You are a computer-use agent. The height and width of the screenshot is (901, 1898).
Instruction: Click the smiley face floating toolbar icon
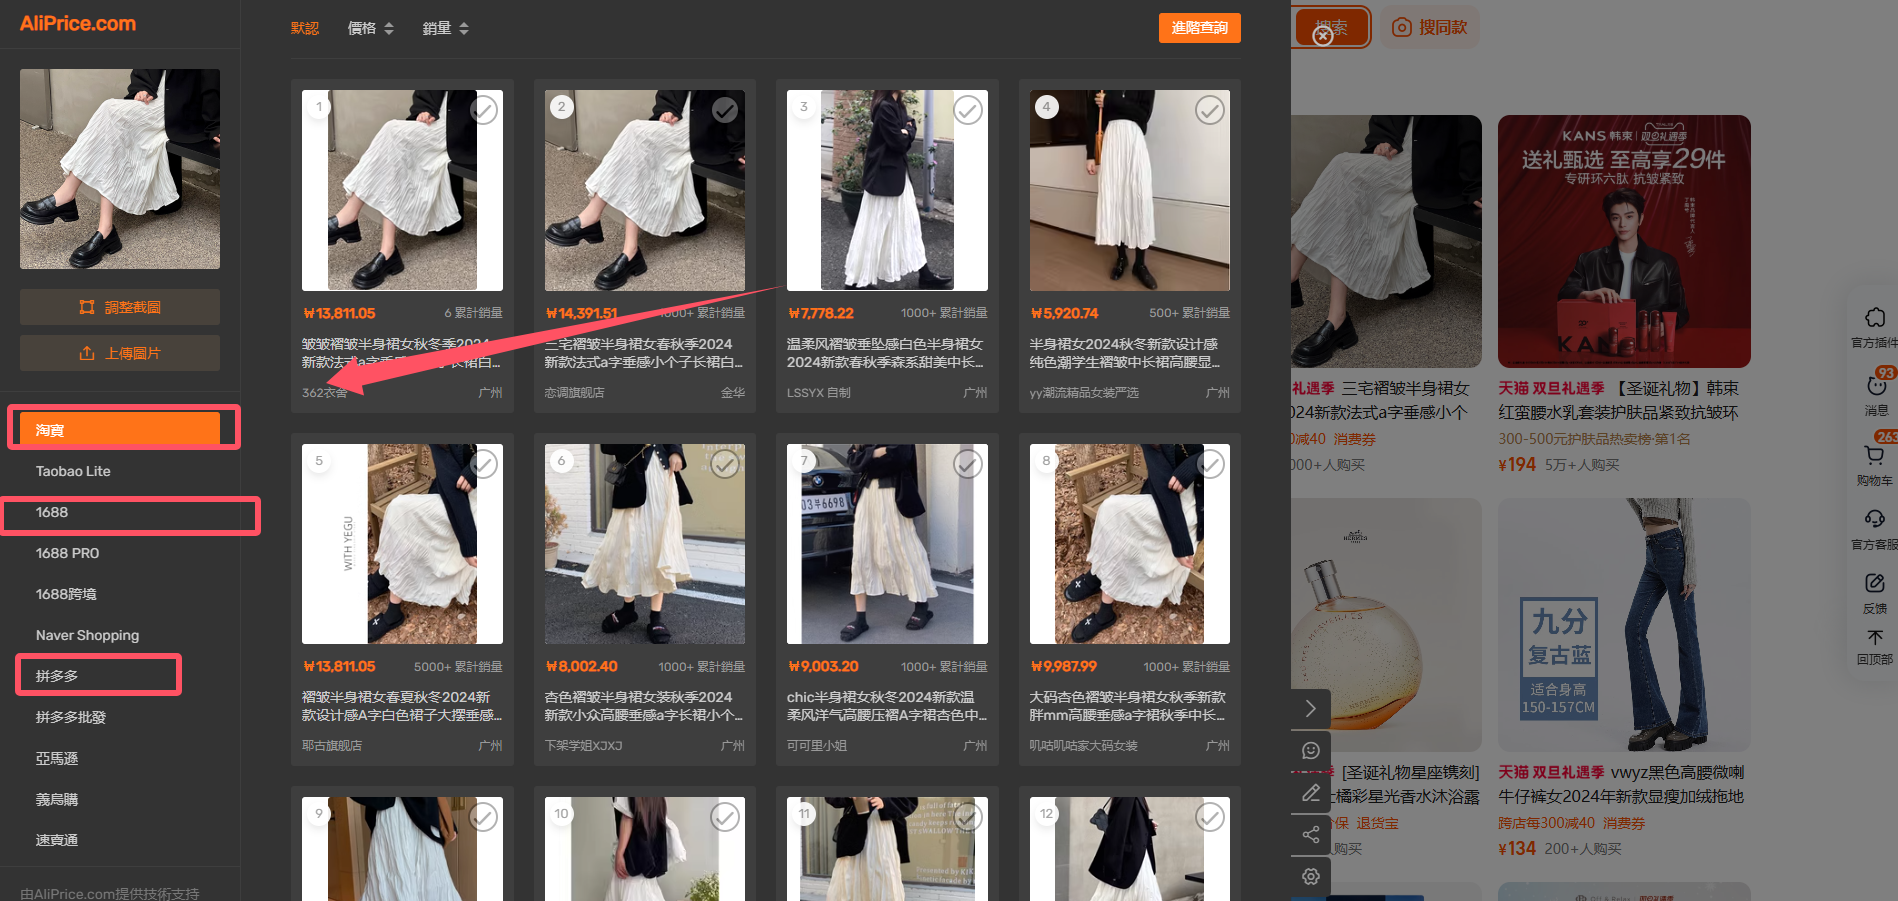pos(1311,751)
